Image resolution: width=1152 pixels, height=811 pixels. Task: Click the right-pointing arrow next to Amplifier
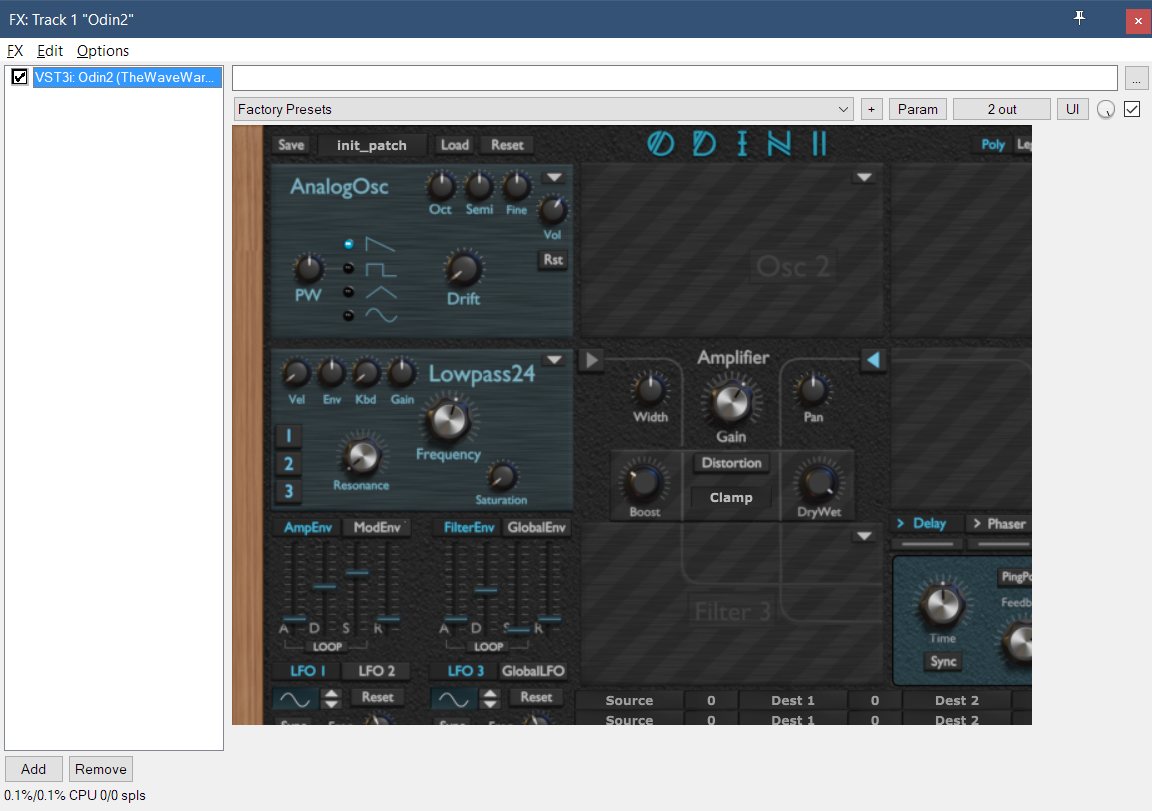(591, 360)
